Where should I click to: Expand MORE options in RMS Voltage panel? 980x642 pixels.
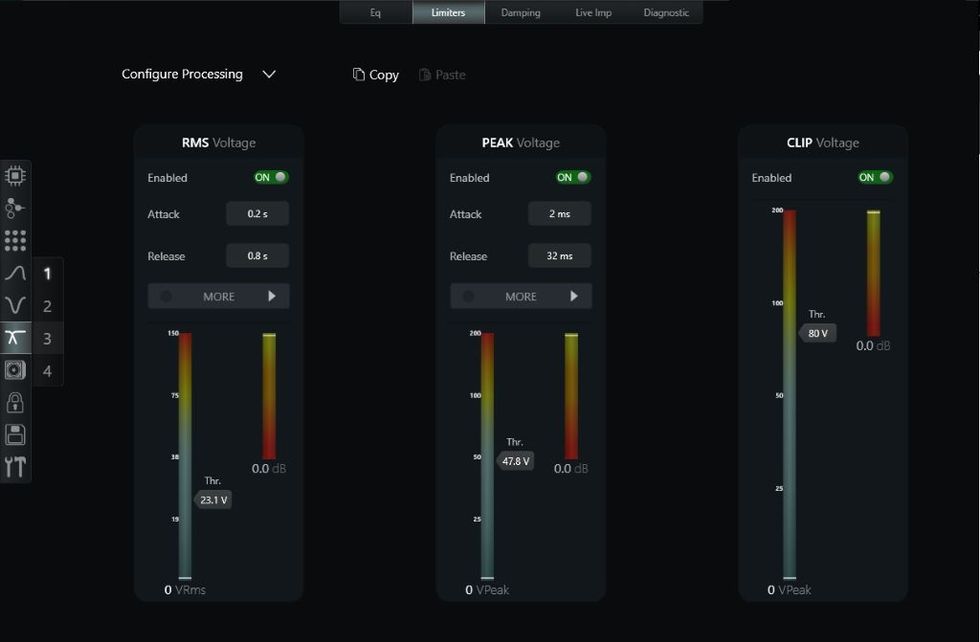coord(218,296)
